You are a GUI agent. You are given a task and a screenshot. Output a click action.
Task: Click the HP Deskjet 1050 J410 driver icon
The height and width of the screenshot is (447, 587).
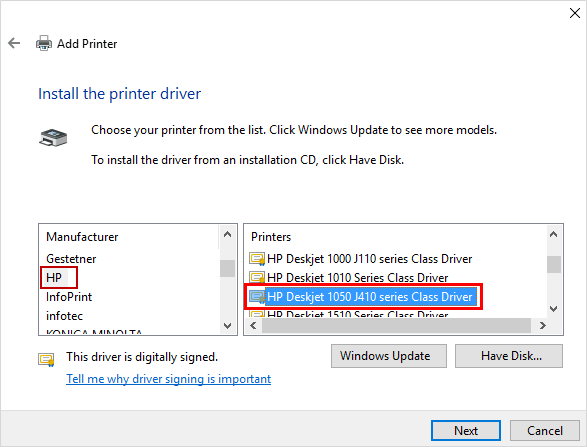point(257,297)
